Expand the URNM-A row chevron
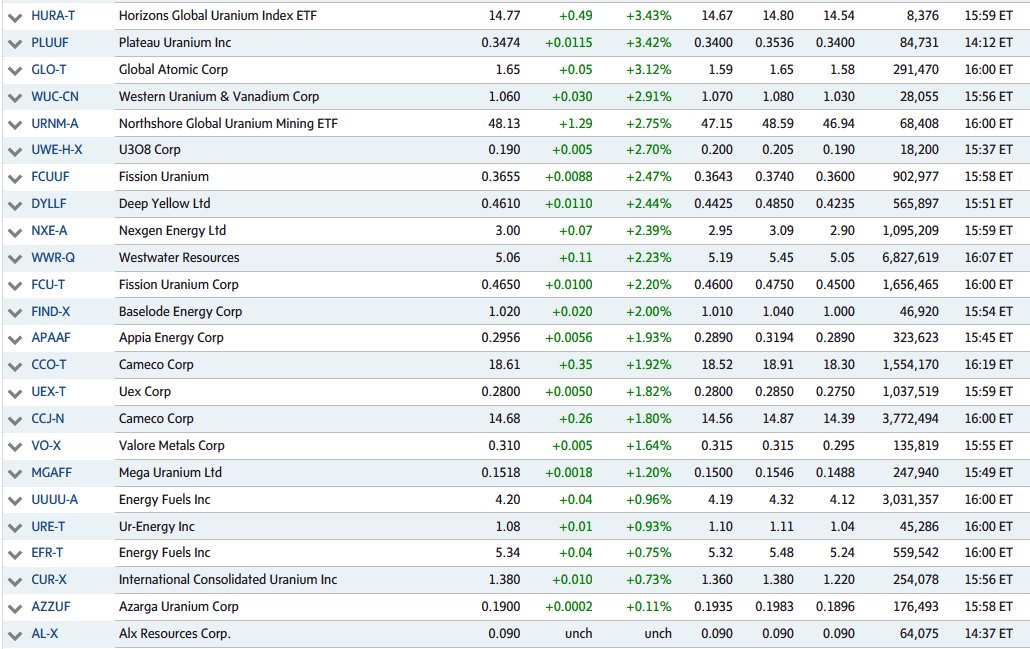 (x=14, y=125)
